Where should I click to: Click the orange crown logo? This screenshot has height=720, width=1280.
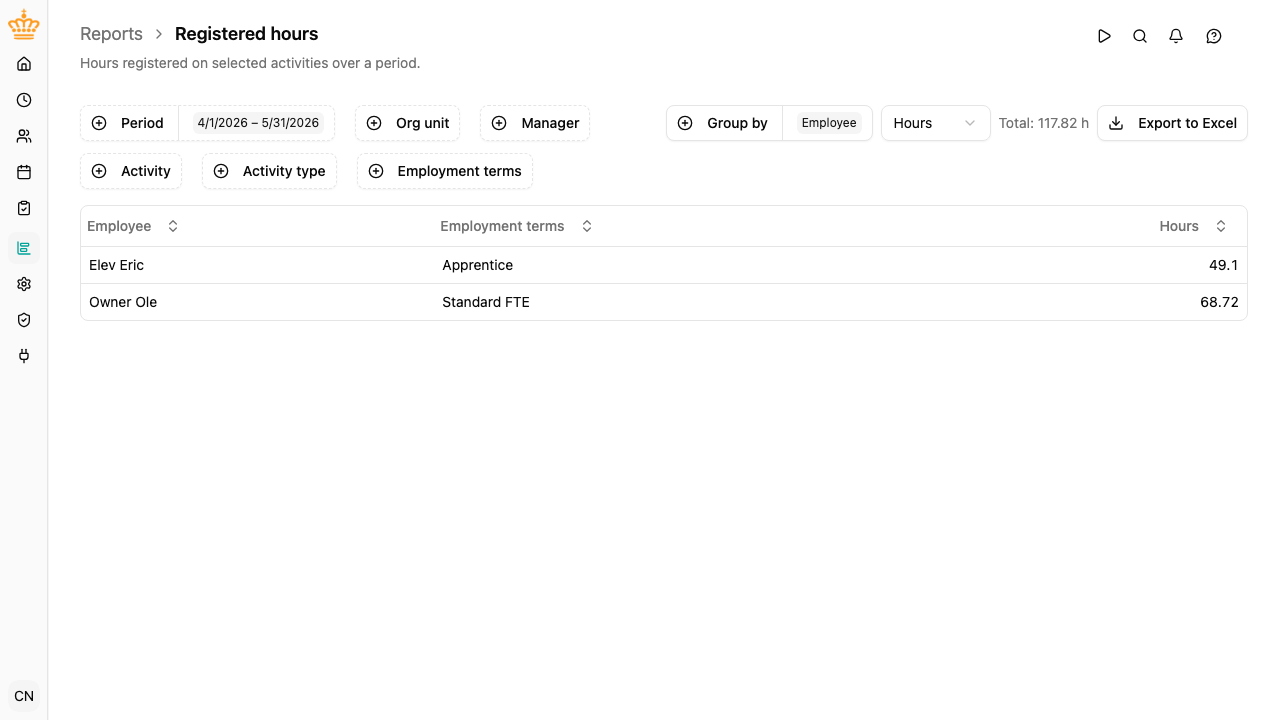coord(24,25)
